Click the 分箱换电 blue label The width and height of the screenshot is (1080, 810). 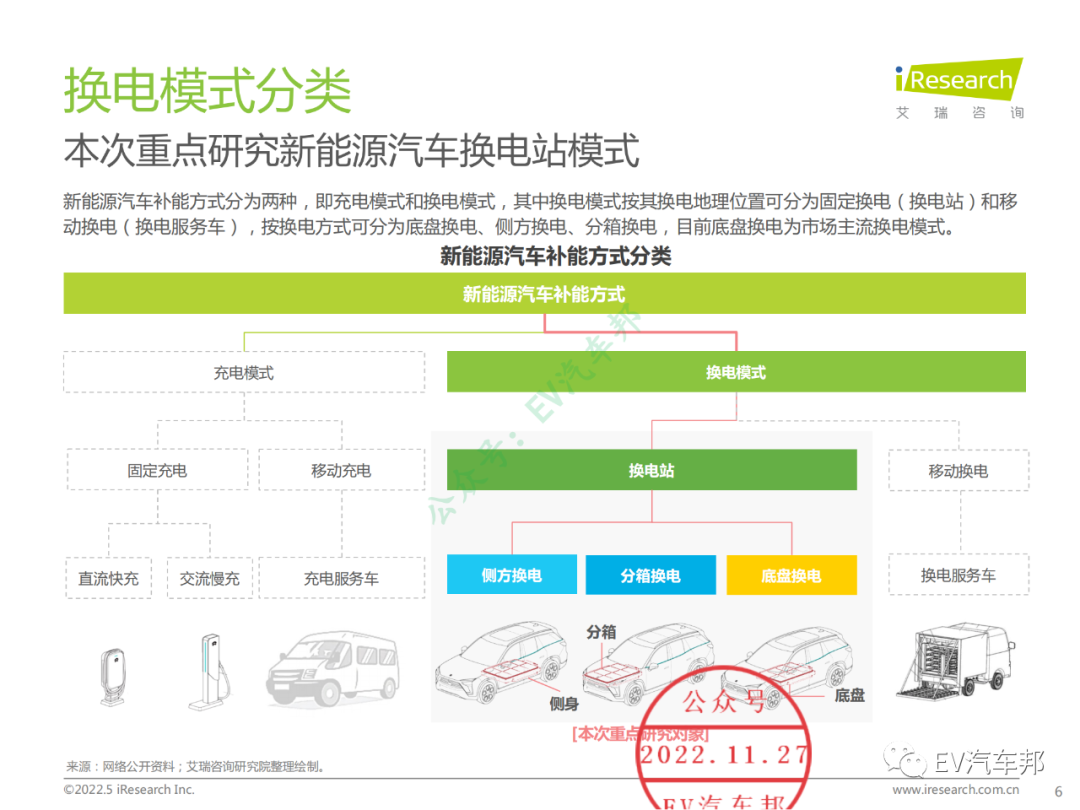(651, 575)
